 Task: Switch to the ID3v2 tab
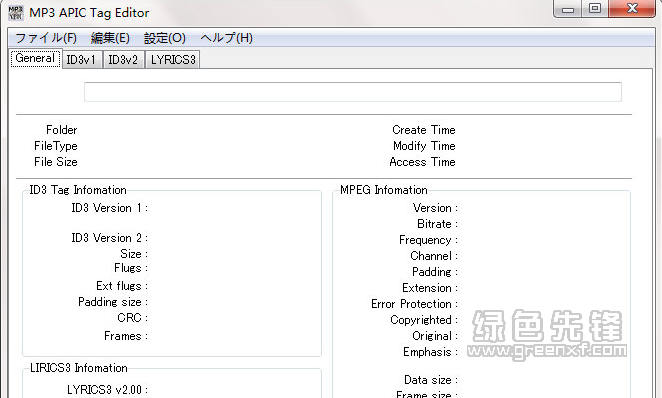pyautogui.click(x=123, y=60)
